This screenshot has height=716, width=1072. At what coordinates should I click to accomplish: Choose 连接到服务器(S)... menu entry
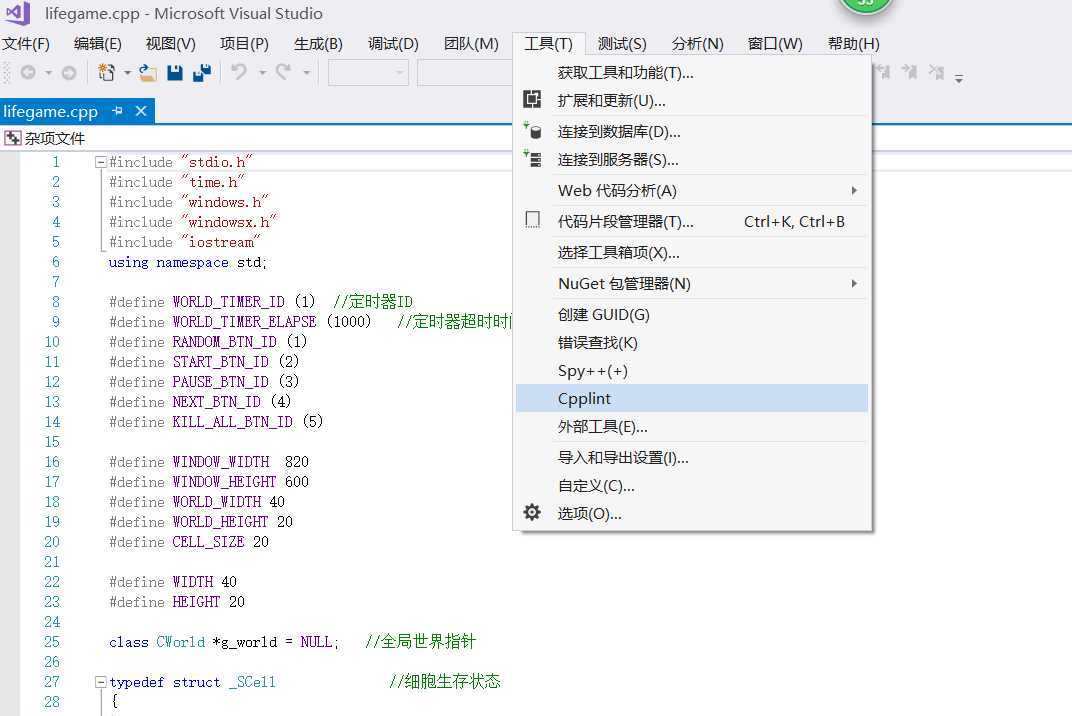click(692, 159)
